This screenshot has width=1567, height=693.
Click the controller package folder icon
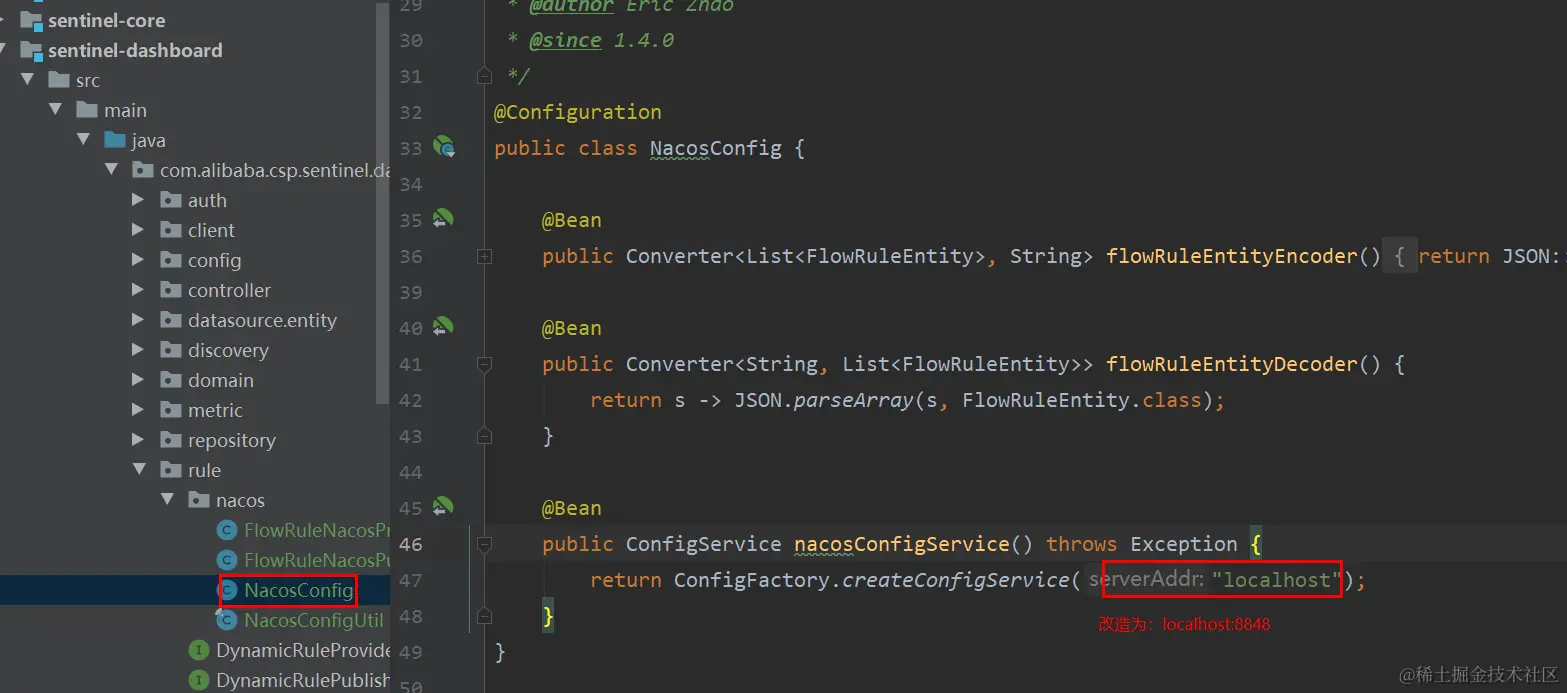[x=171, y=290]
